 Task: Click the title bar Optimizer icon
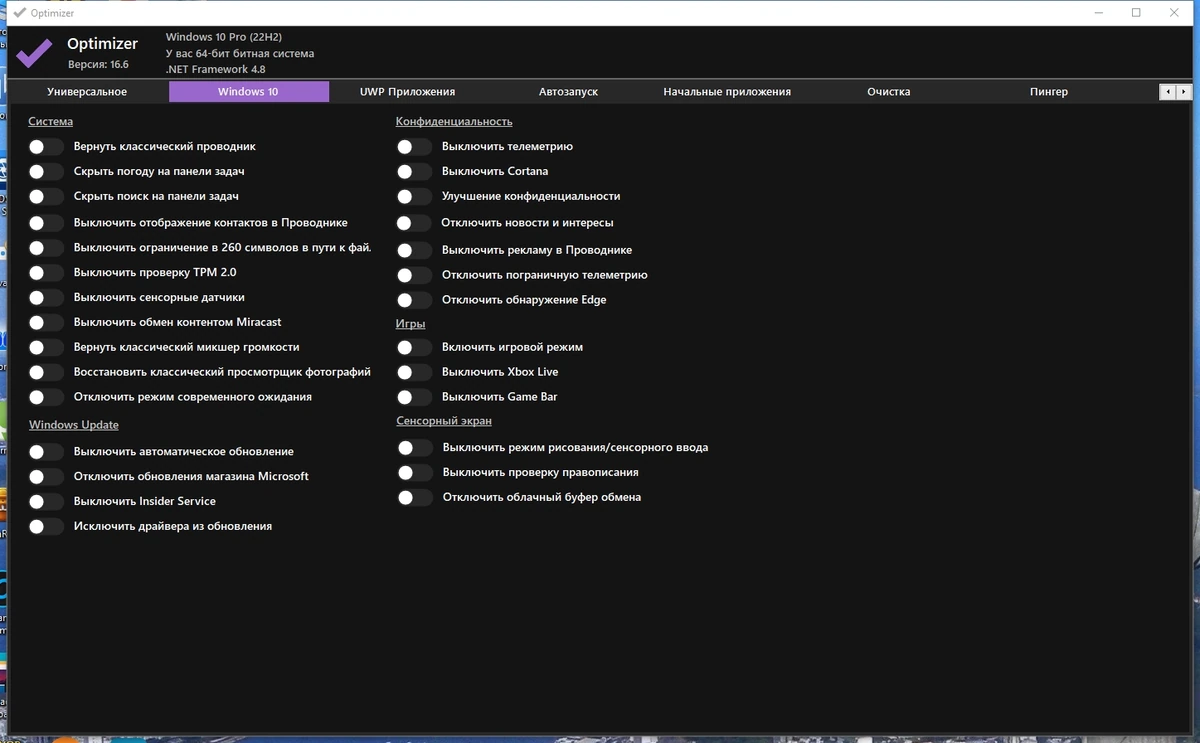[18, 13]
